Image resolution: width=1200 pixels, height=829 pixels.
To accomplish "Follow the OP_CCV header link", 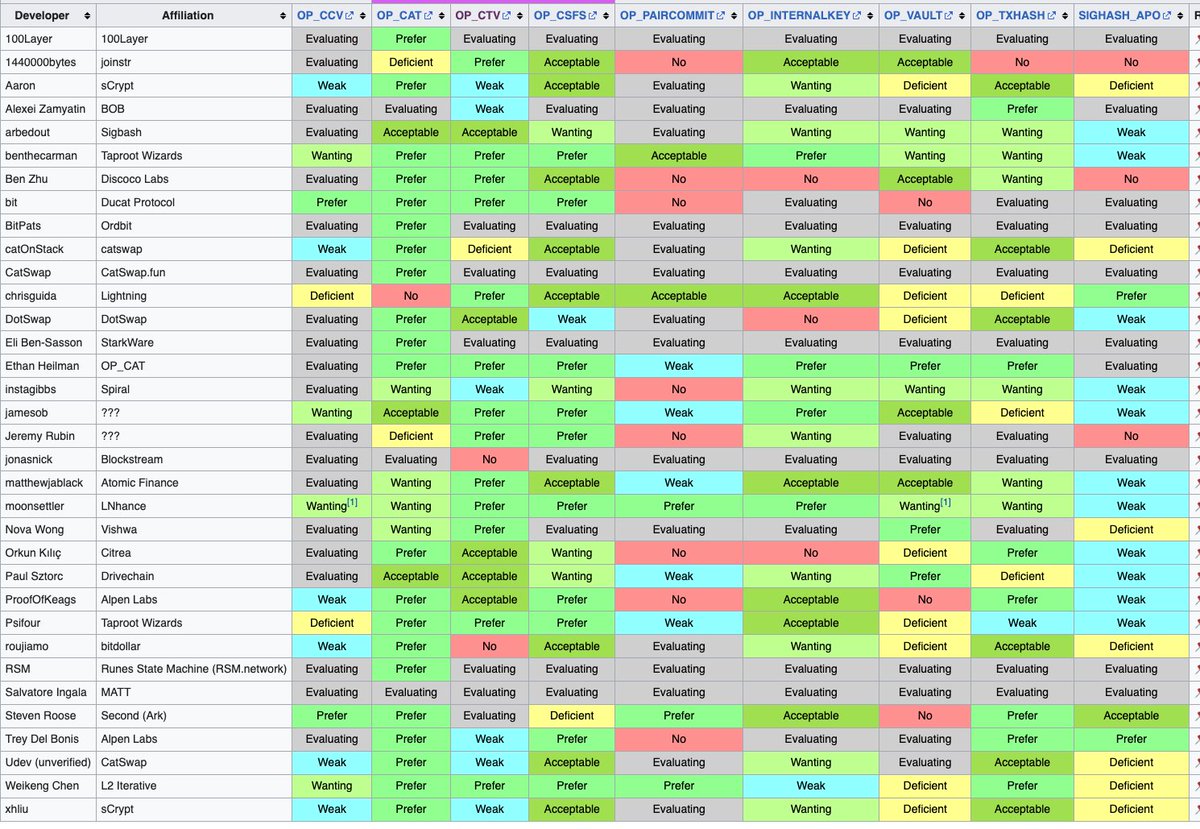I will click(320, 16).
